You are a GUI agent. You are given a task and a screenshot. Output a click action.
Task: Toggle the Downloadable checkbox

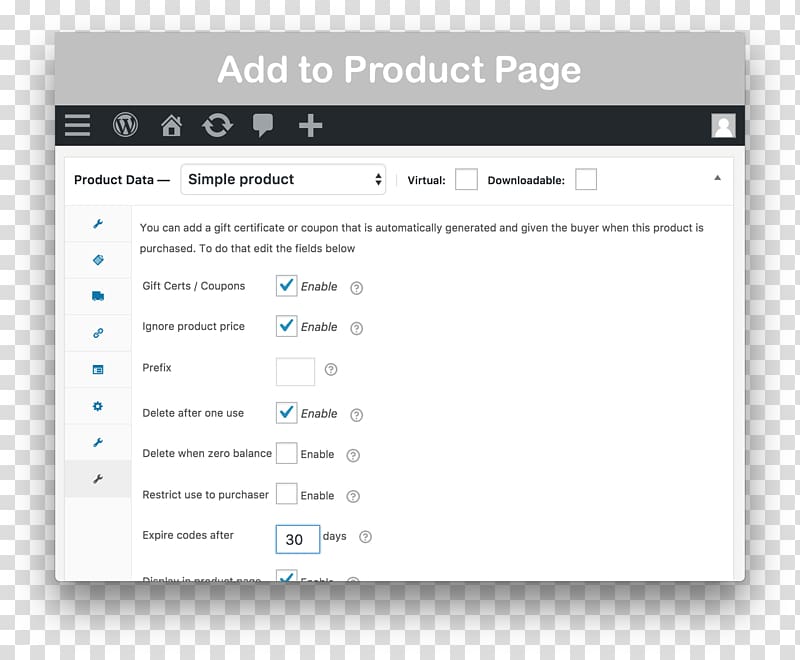tap(586, 180)
